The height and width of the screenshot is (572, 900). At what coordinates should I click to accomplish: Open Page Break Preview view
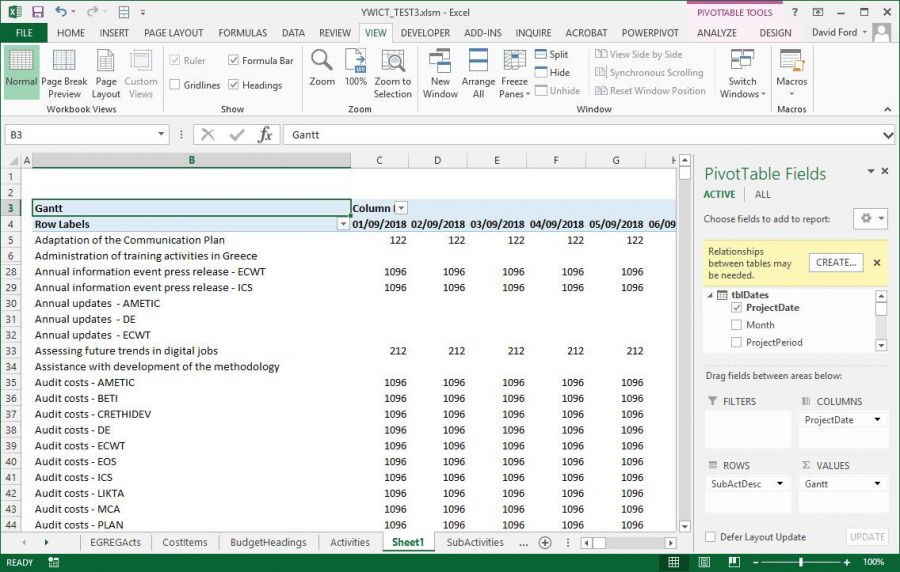click(64, 73)
